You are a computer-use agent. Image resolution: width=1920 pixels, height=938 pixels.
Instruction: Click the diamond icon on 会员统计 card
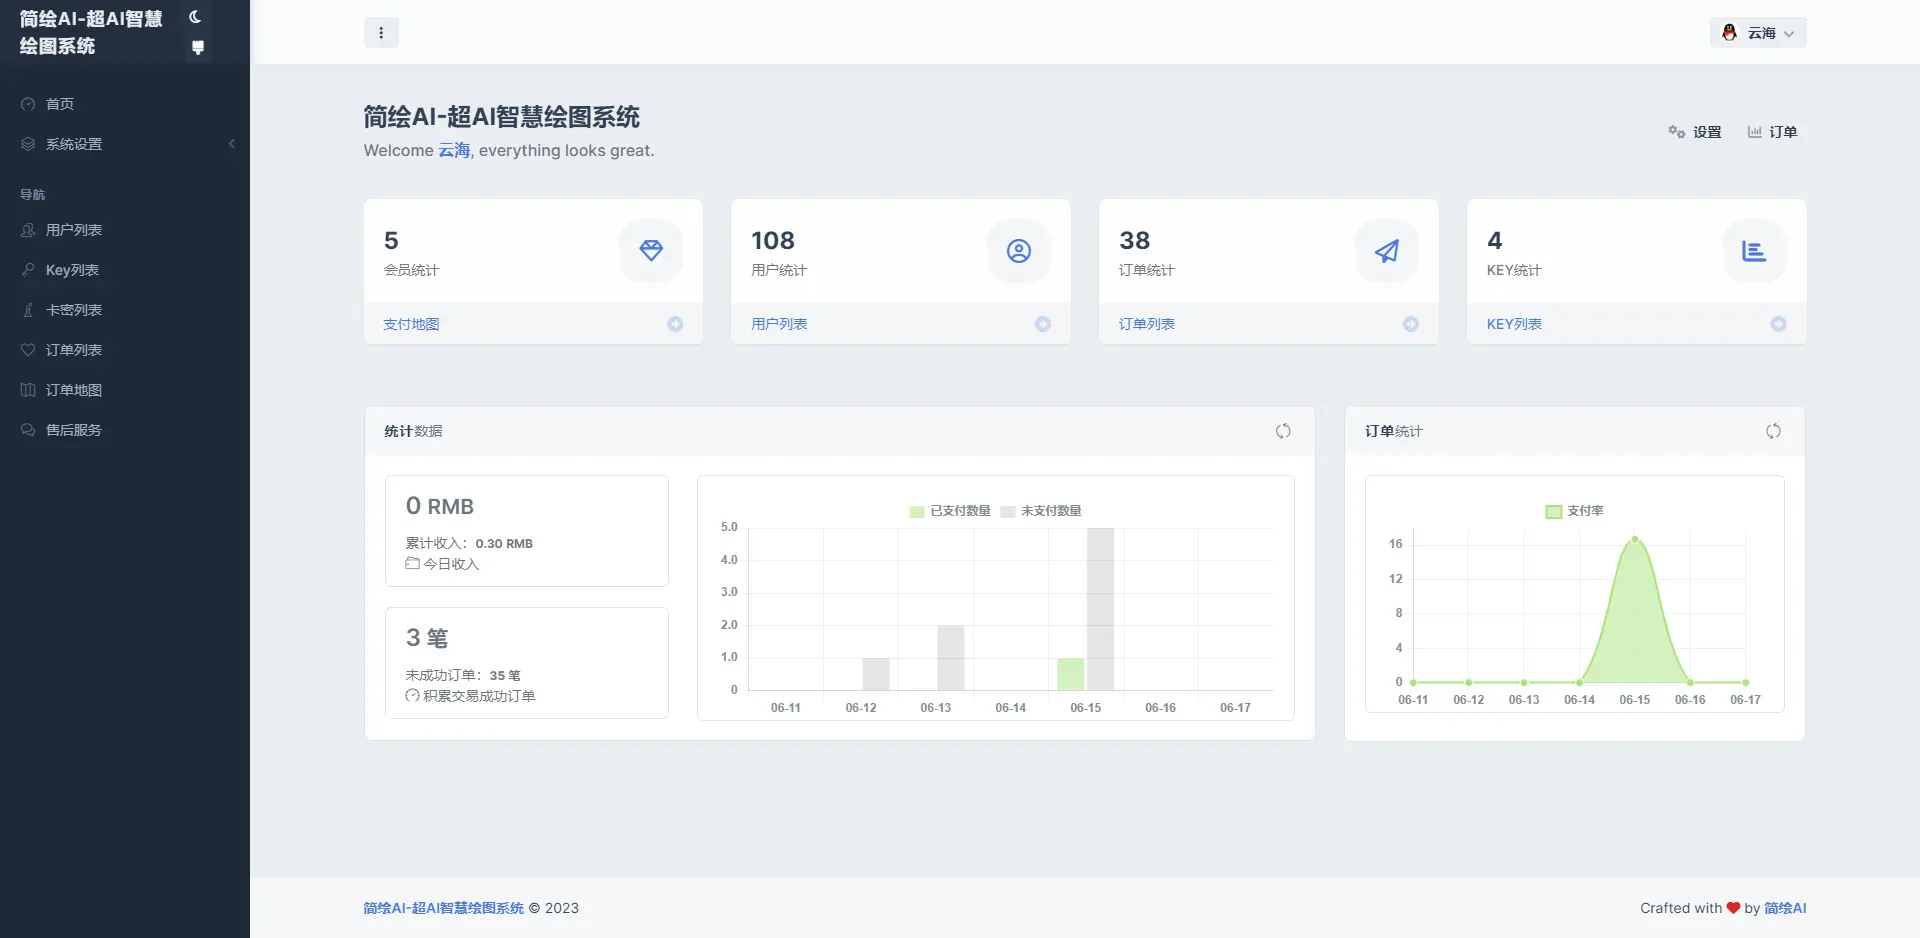(651, 251)
